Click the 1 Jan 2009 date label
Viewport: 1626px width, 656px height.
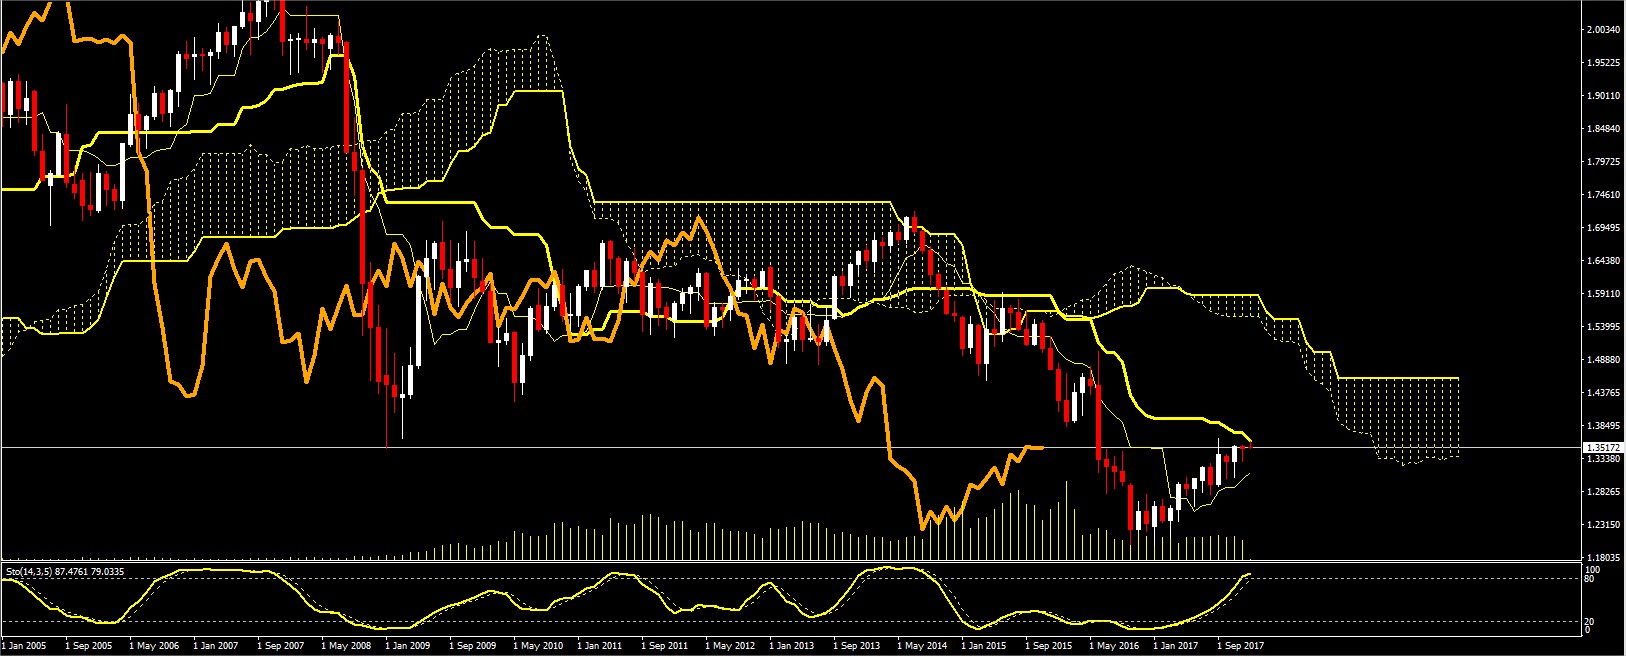(x=407, y=647)
